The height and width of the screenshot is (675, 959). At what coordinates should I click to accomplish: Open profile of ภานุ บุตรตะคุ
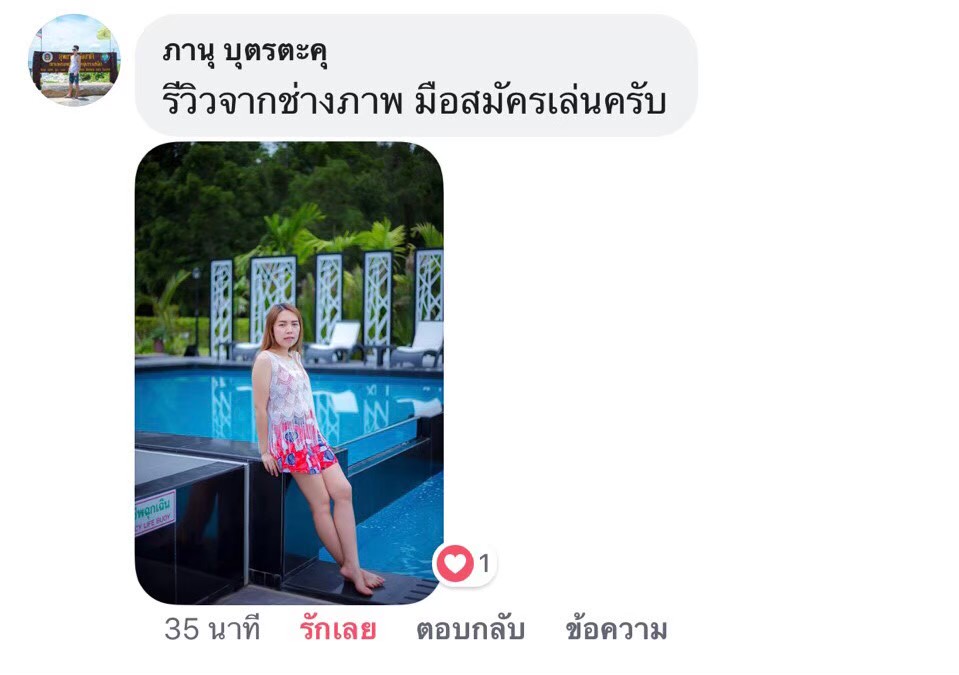245,53
